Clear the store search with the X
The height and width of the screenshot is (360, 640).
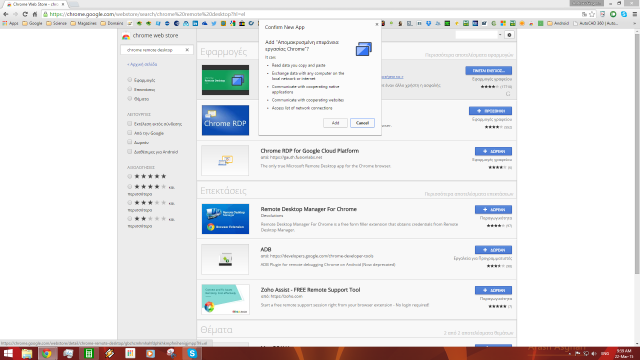tap(187, 50)
